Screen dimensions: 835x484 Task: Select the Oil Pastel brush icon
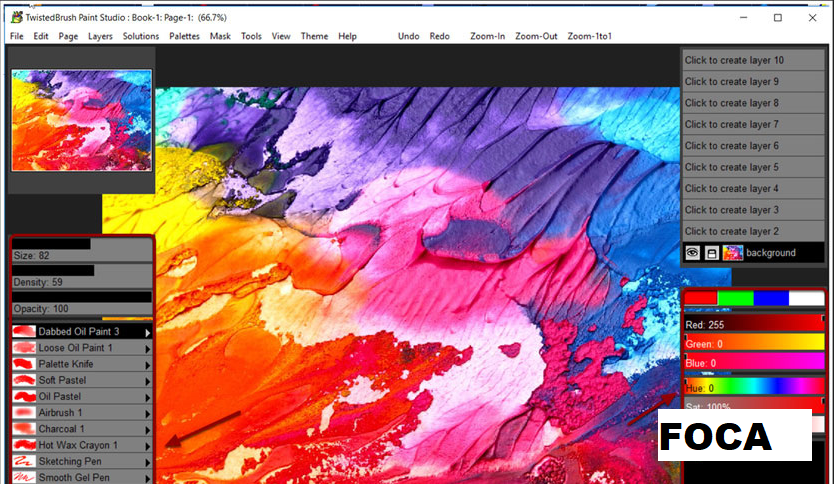point(24,397)
